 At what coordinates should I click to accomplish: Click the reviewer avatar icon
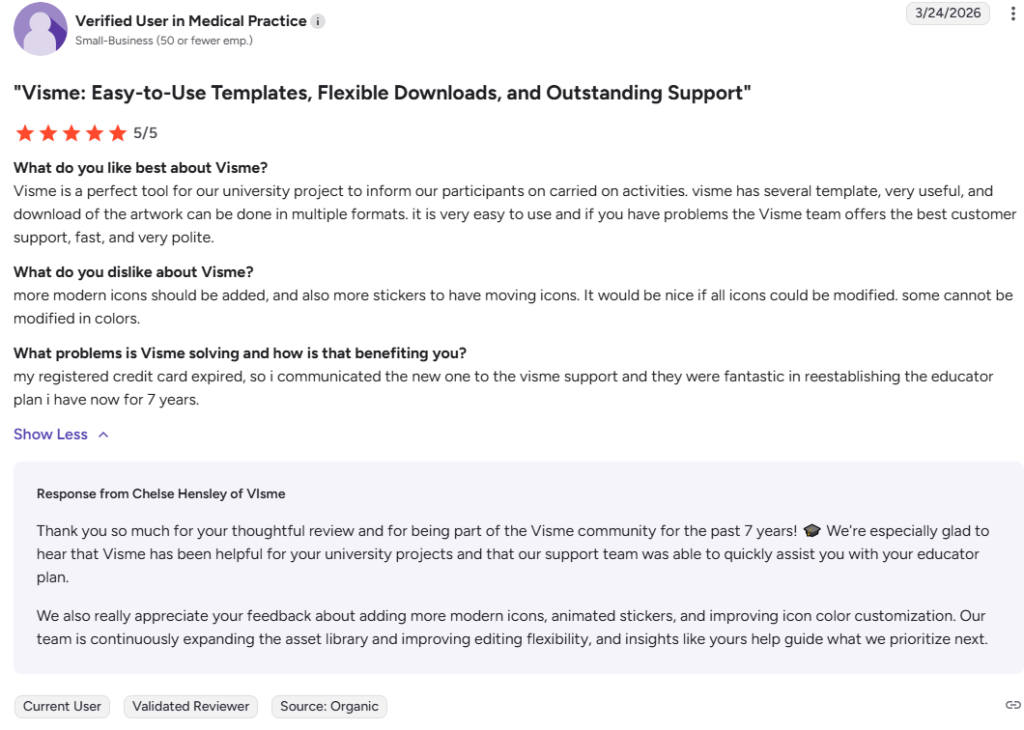point(40,29)
